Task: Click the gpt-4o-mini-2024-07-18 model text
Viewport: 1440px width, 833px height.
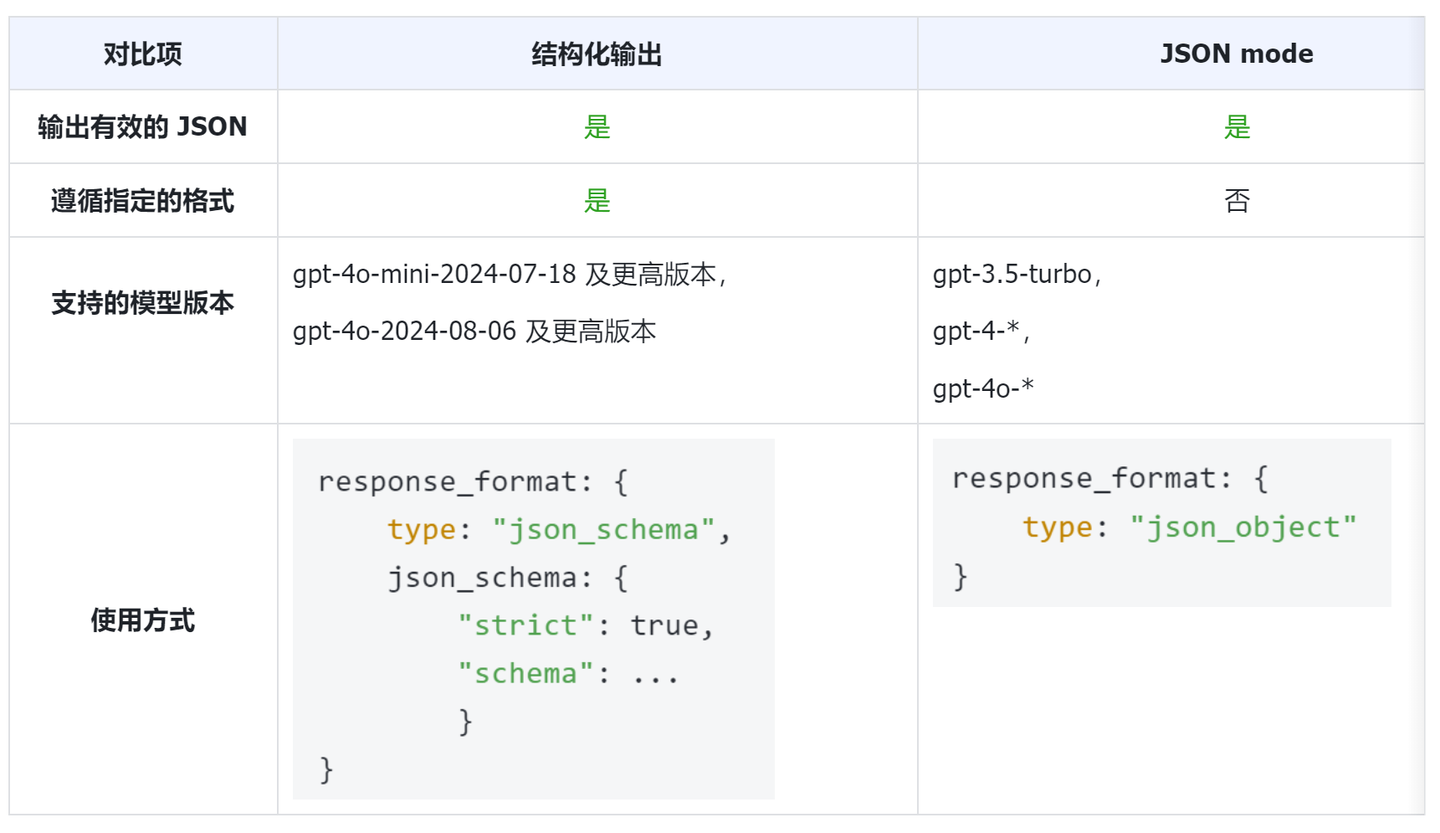Action: 434,275
